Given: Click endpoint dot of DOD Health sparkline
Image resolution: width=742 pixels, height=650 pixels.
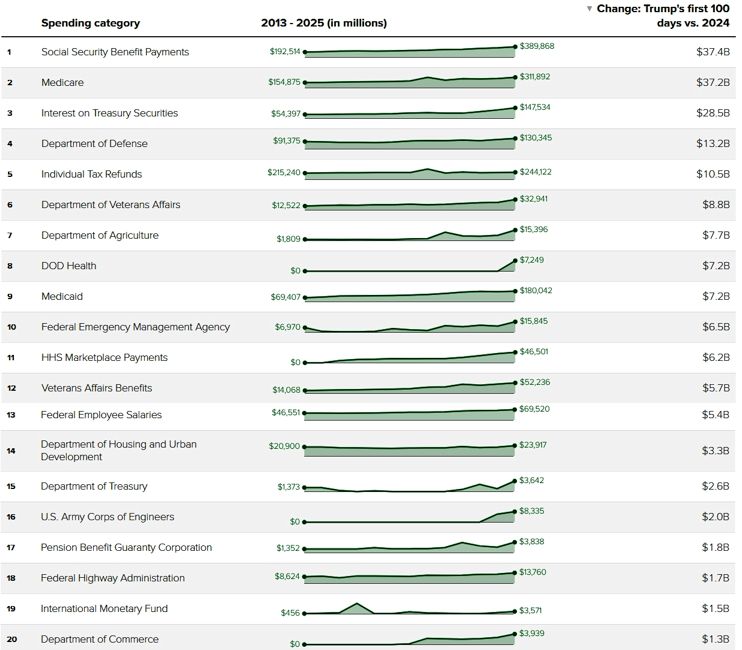Looking at the screenshot, I should coord(515,261).
